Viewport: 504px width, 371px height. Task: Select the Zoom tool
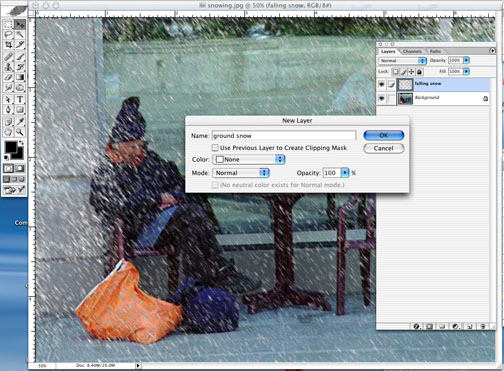click(x=20, y=132)
